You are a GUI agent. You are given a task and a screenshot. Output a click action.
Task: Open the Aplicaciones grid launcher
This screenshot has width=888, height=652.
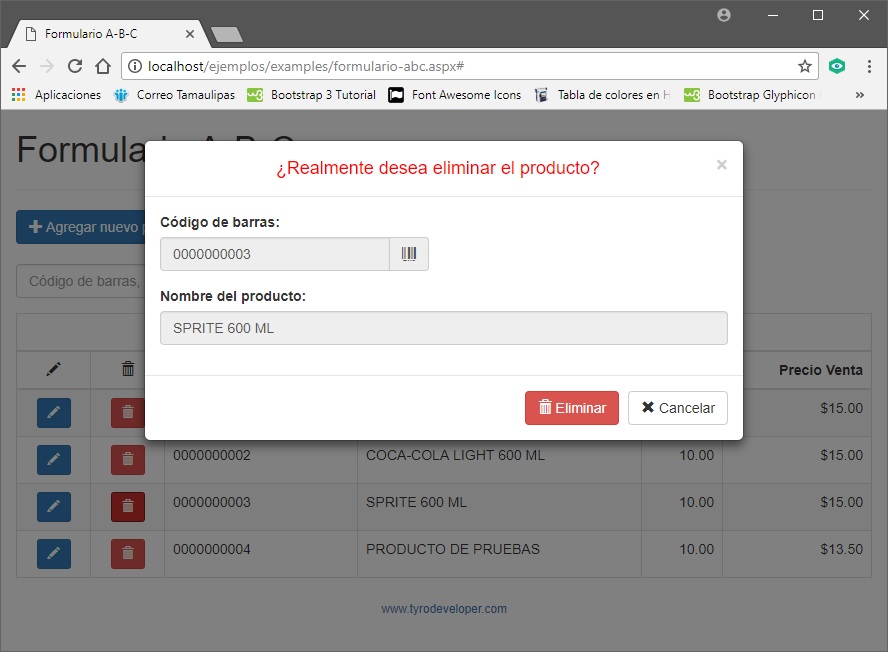17,95
